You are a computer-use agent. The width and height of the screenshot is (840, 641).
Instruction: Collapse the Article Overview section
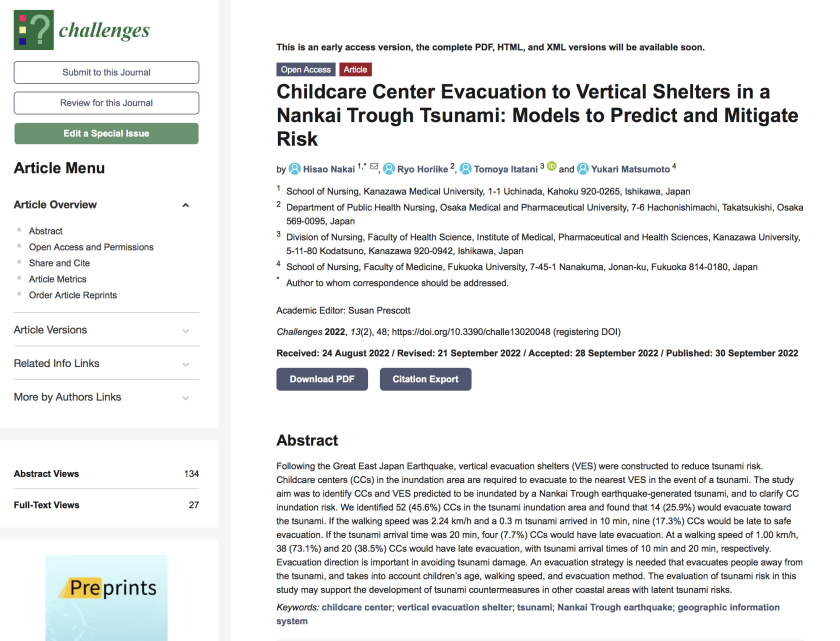pos(186,205)
